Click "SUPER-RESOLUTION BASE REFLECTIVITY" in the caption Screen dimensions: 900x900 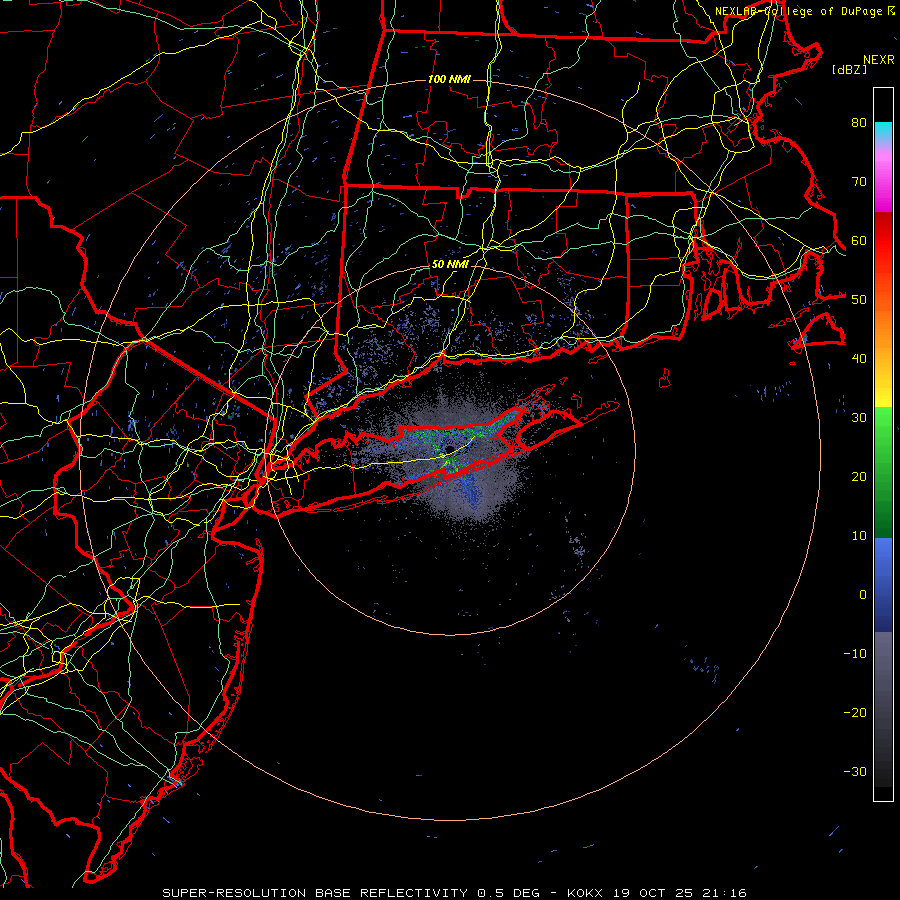[315, 893]
